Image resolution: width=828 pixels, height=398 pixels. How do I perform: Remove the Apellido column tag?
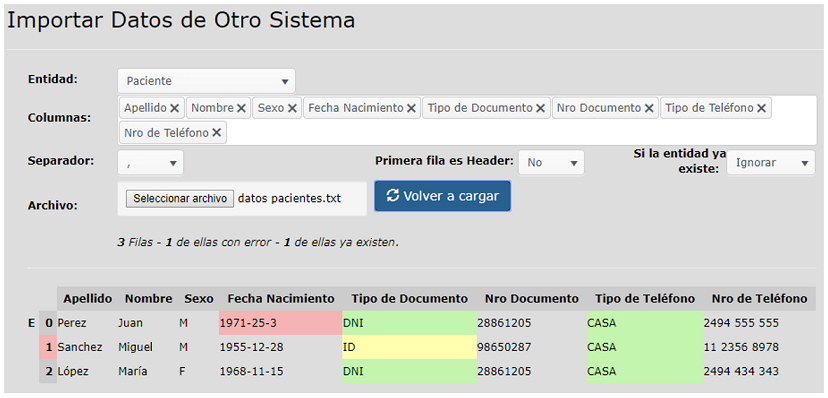coord(174,108)
